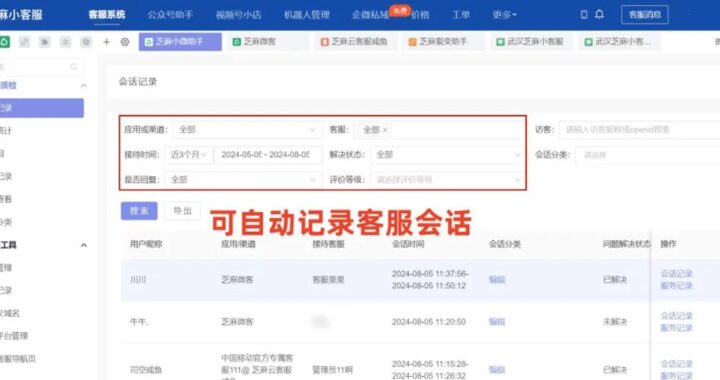The width and height of the screenshot is (720, 380).
Task: Open 服务记录 for the 川川 row
Action: click(x=676, y=285)
